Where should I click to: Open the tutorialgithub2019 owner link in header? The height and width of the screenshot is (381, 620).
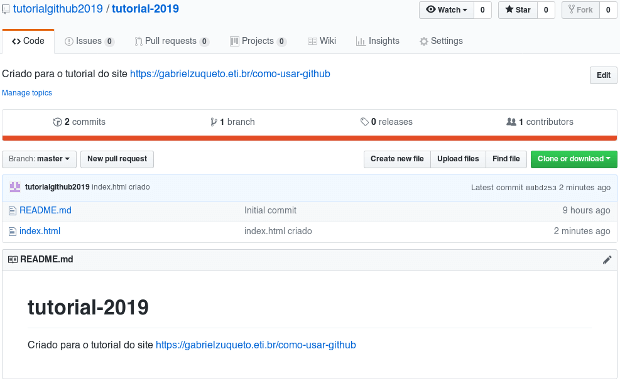click(58, 9)
